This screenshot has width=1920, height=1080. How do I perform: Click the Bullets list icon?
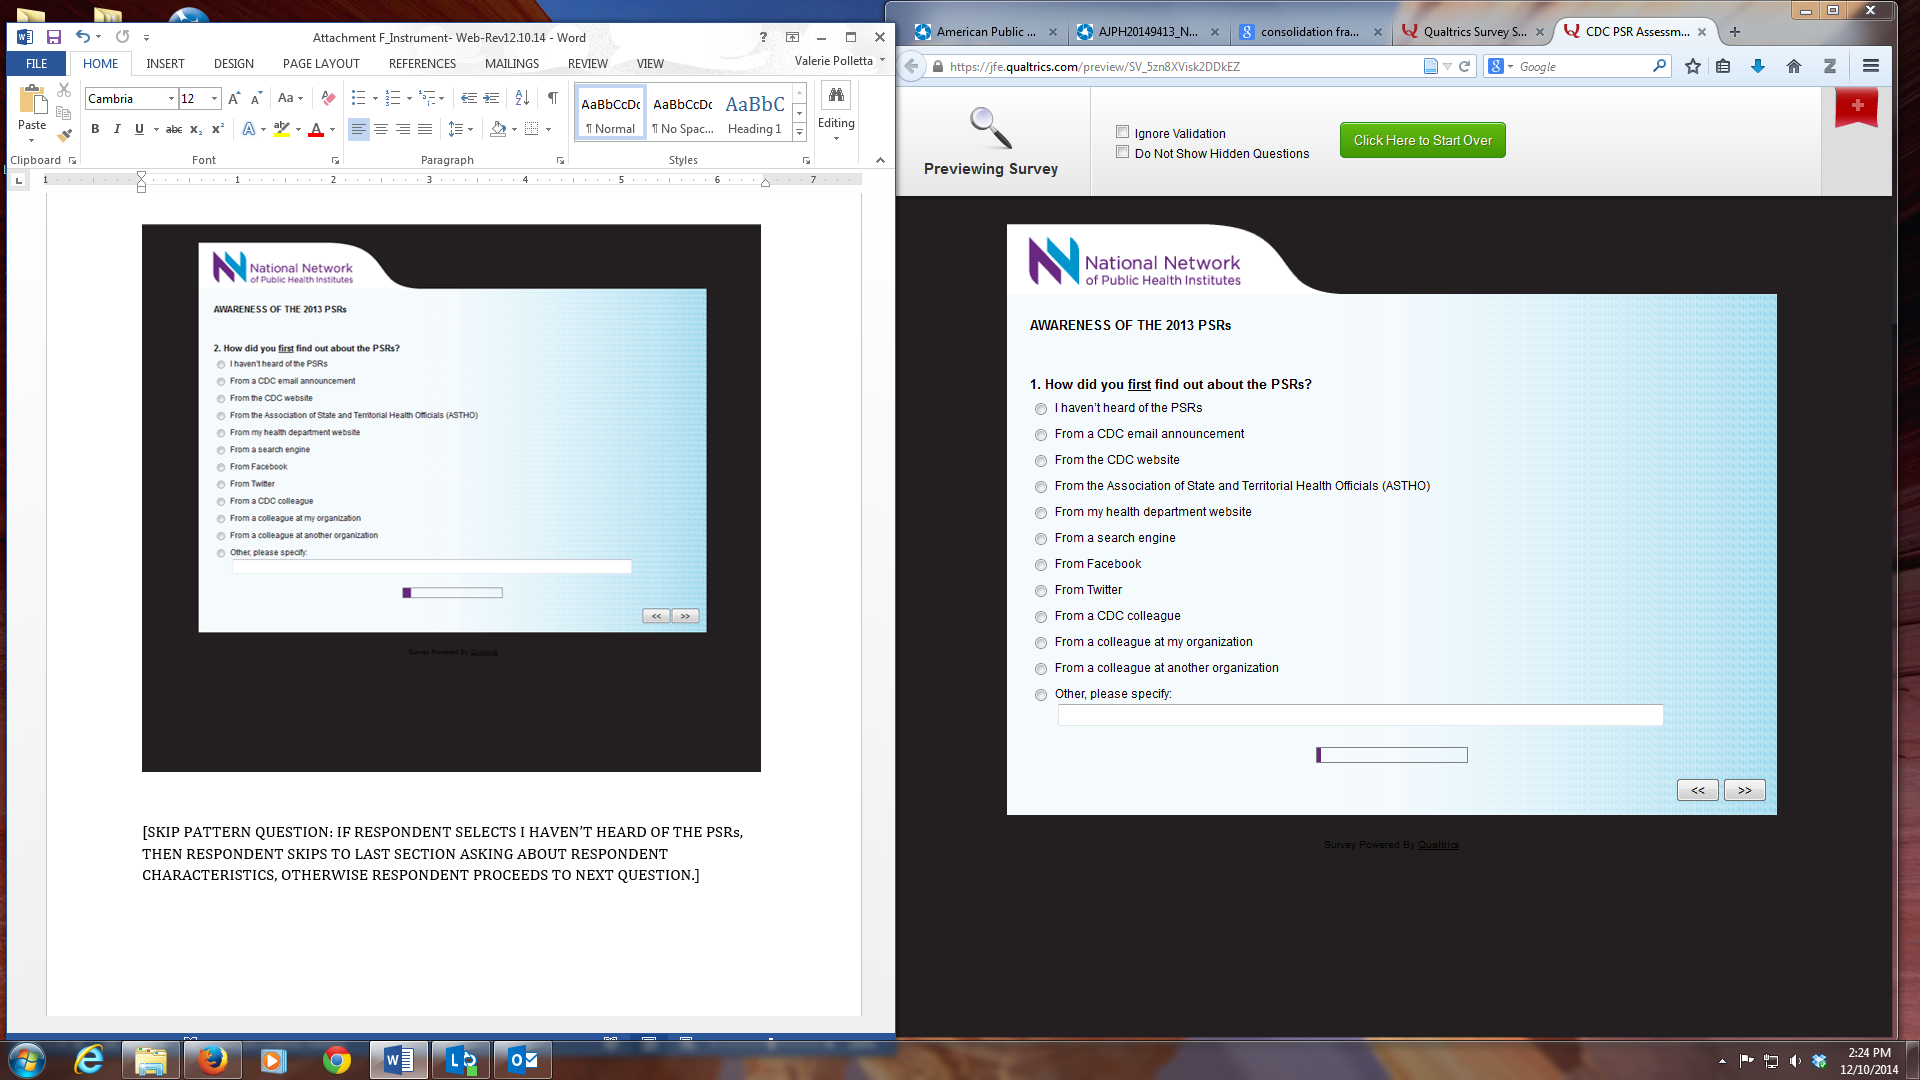358,98
